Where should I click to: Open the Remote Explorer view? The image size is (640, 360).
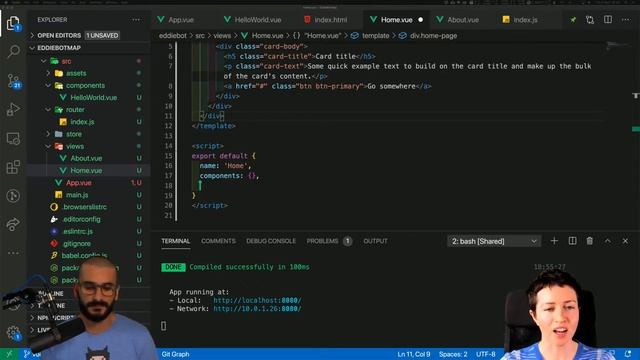point(13,139)
